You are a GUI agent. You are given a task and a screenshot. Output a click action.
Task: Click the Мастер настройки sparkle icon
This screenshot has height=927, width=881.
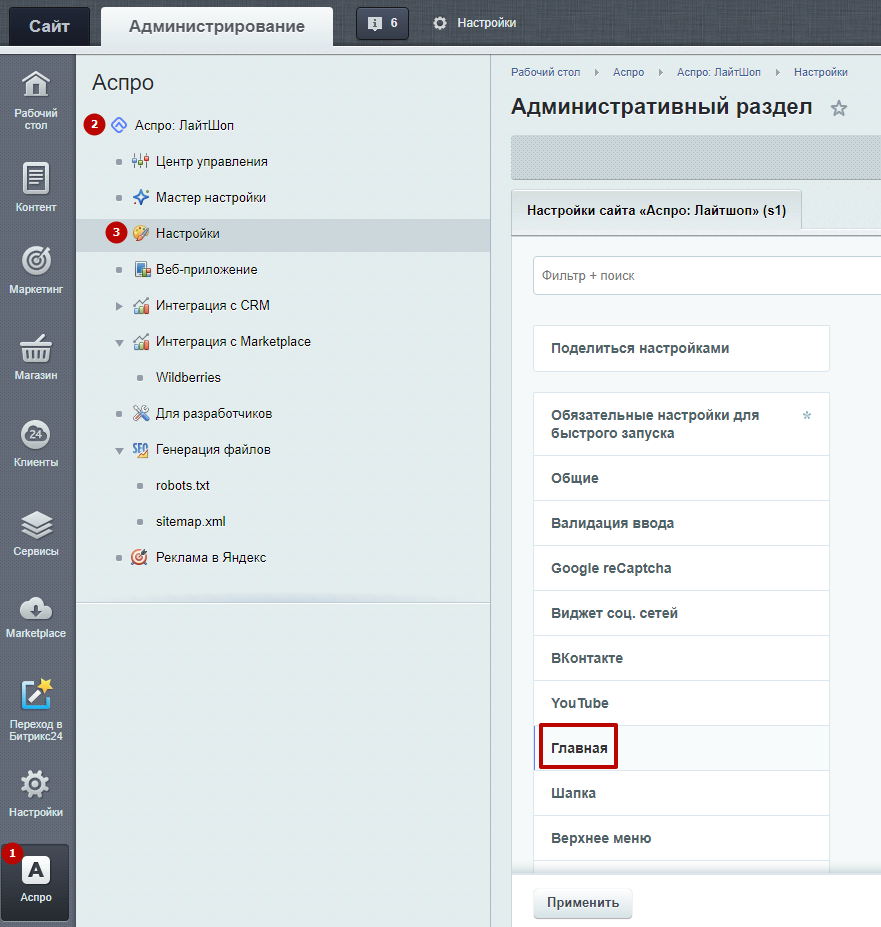point(141,197)
